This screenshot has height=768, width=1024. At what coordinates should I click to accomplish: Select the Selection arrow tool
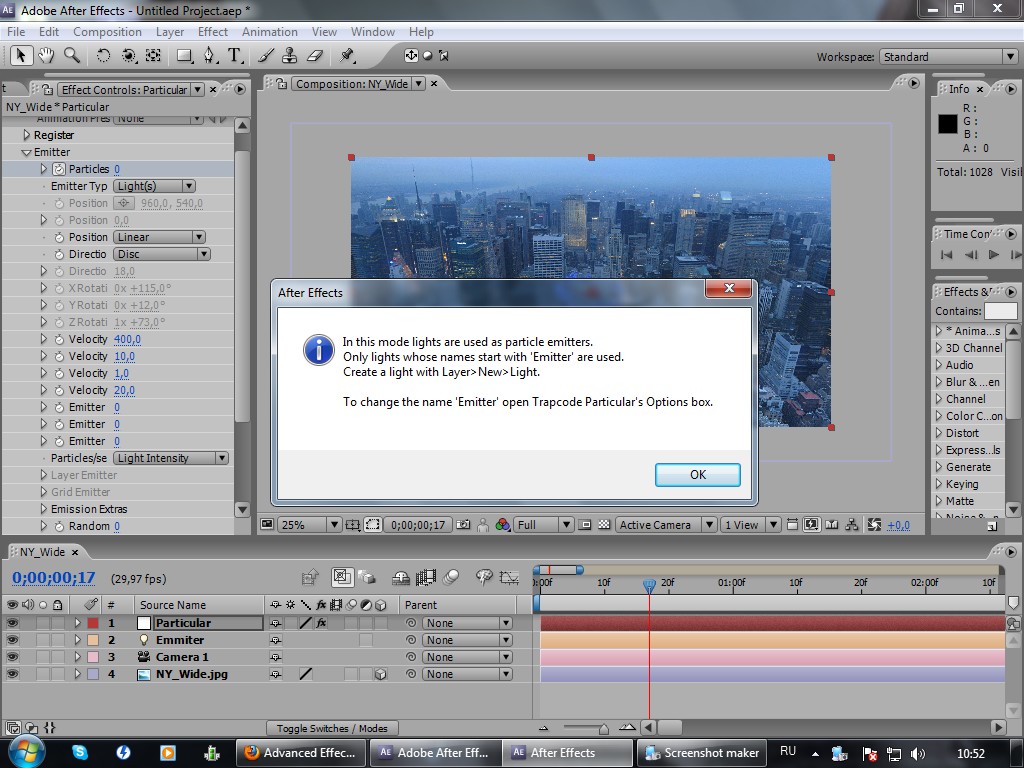[21, 56]
